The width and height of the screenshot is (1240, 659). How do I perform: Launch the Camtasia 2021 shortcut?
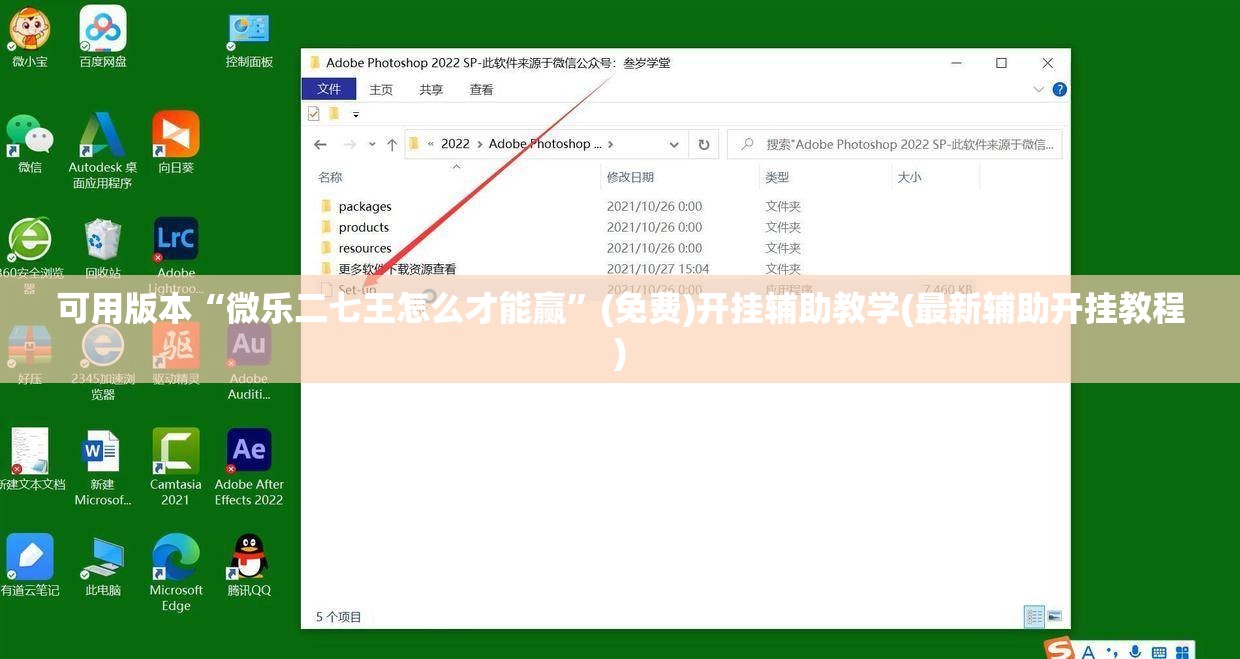[x=176, y=467]
